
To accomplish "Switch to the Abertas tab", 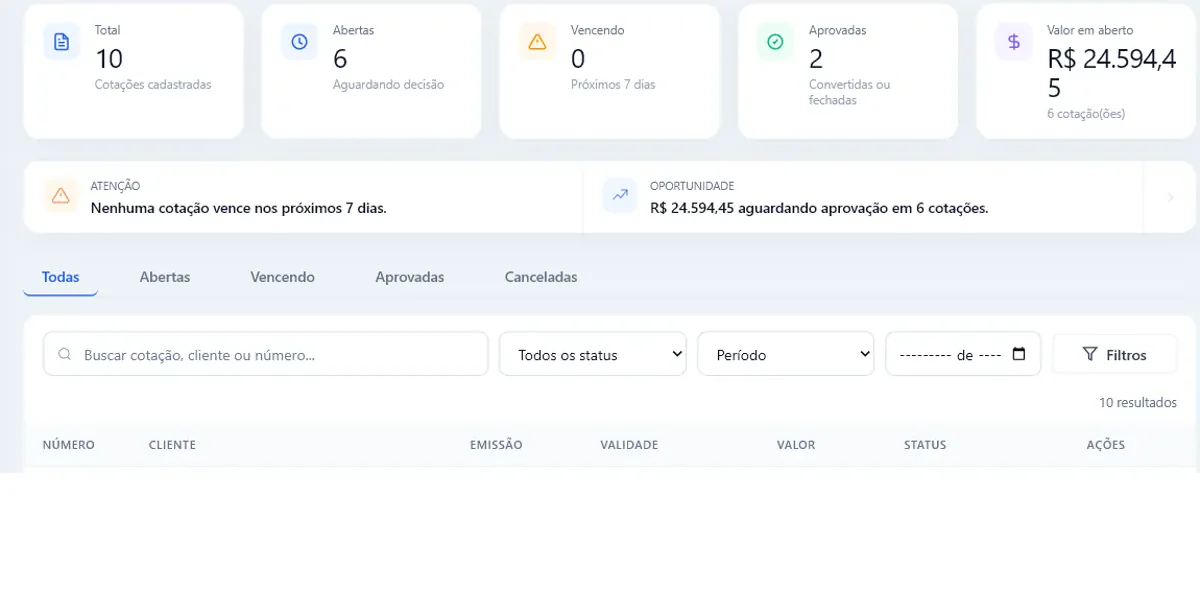I will click(165, 277).
